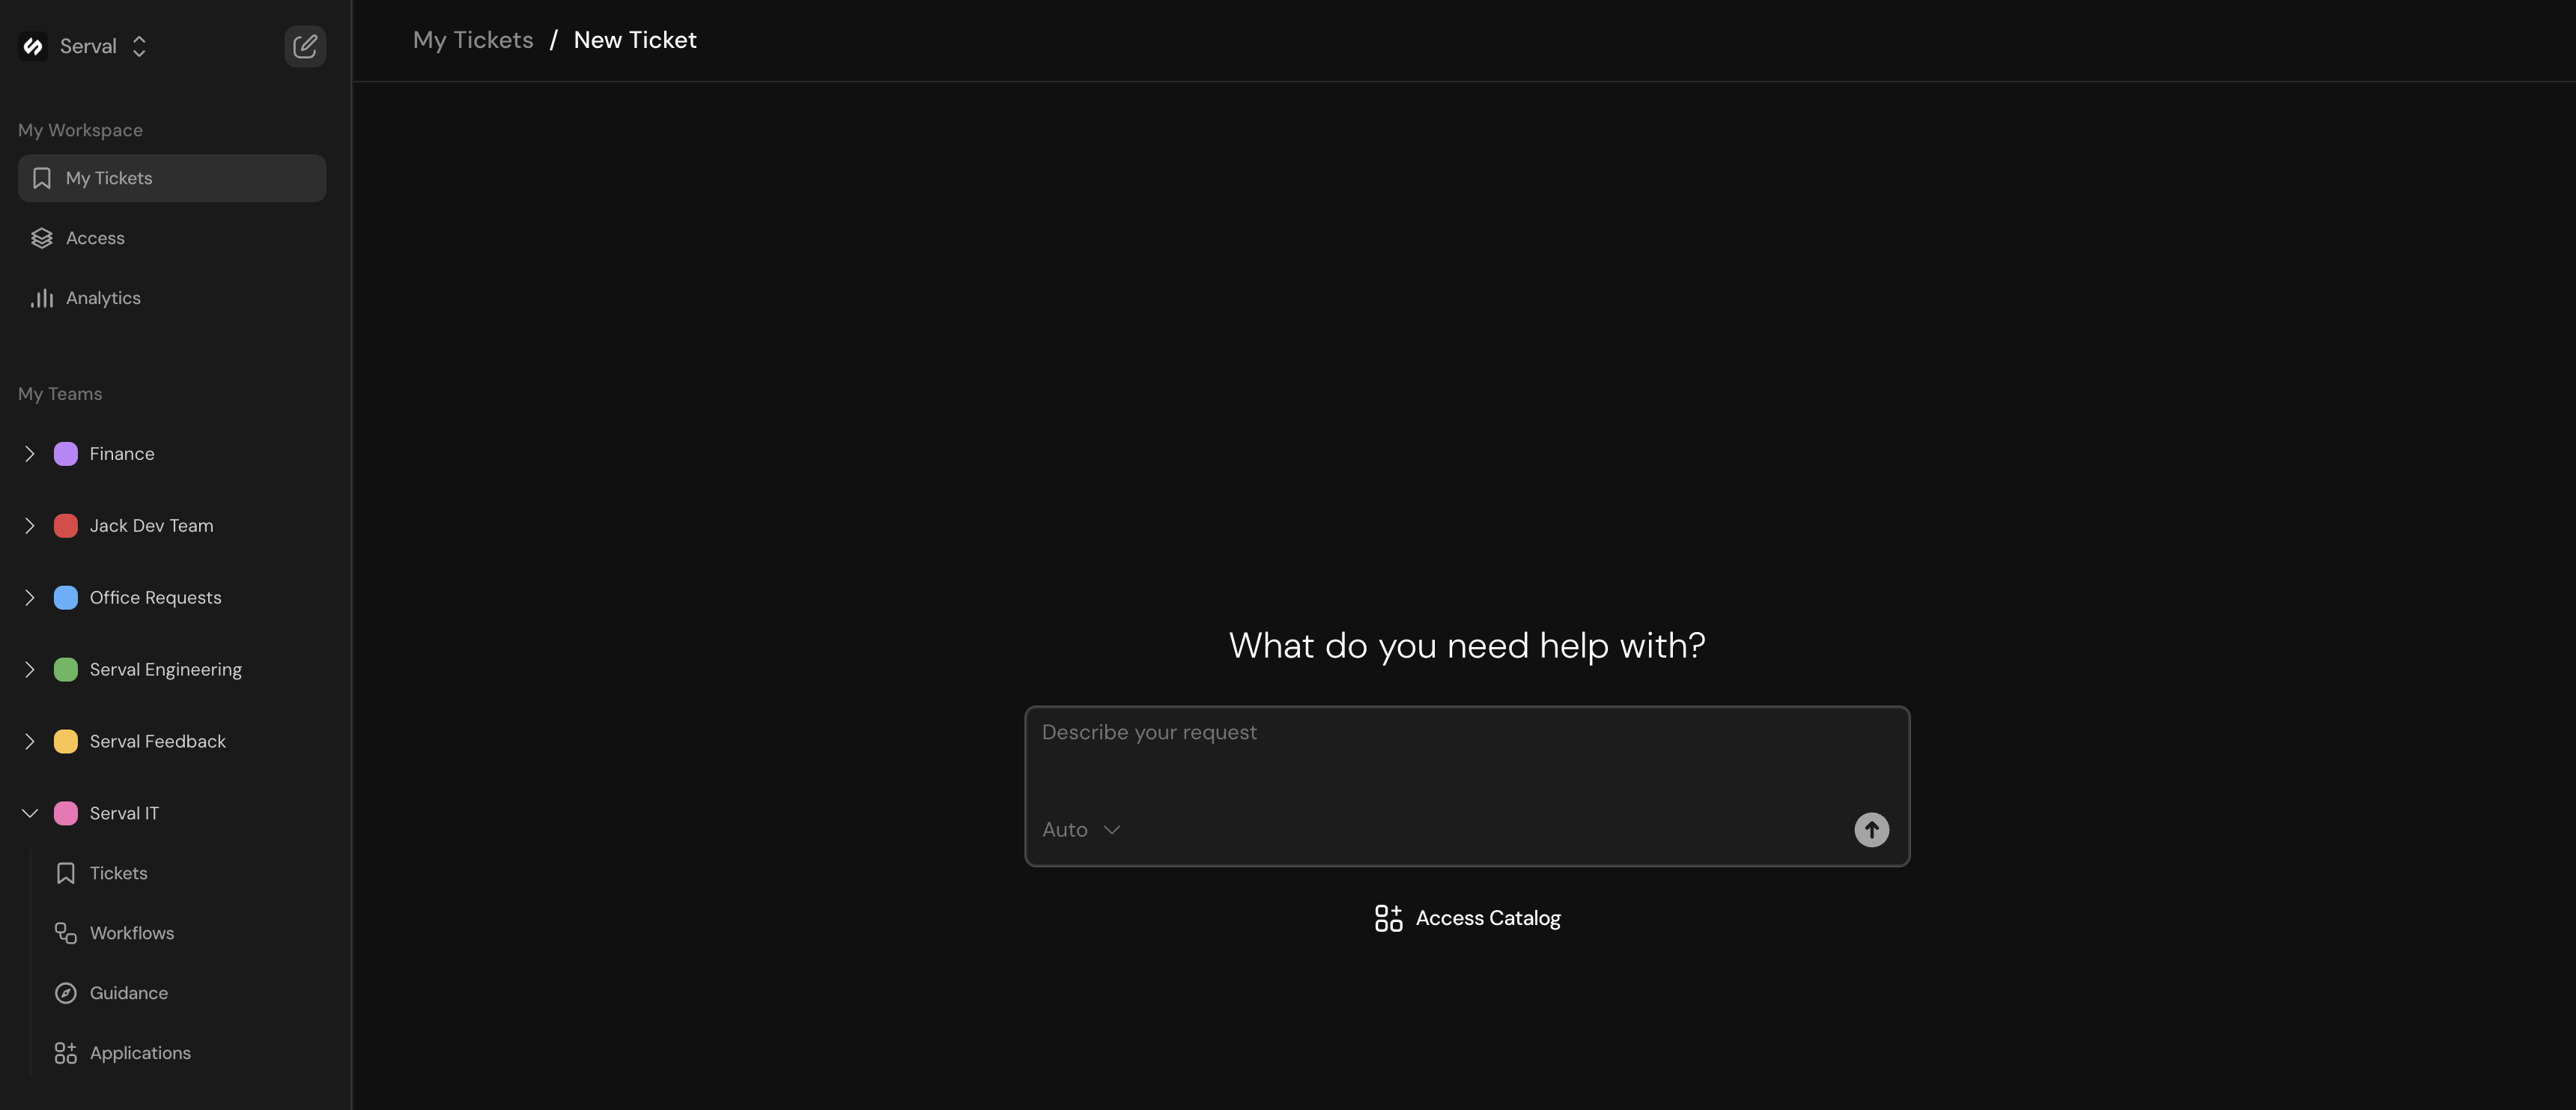This screenshot has height=1110, width=2576.
Task: Open Analytics via the bar chart icon
Action: 42,297
